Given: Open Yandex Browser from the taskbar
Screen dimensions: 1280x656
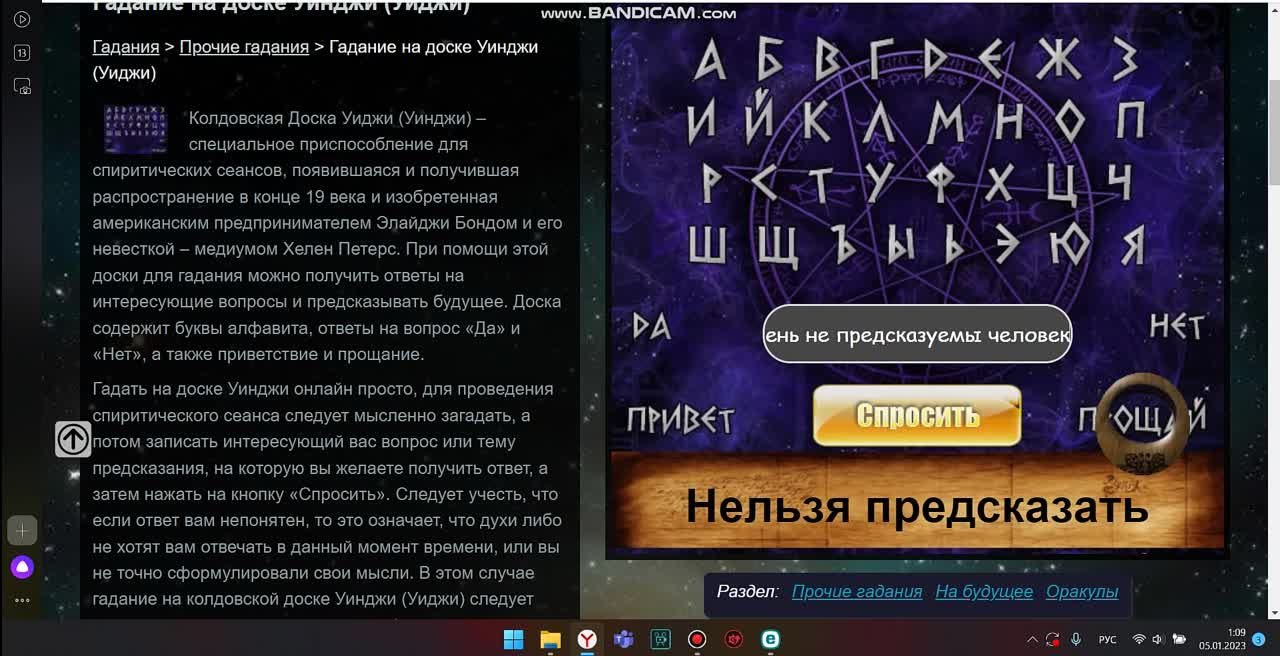Looking at the screenshot, I should tap(587, 639).
